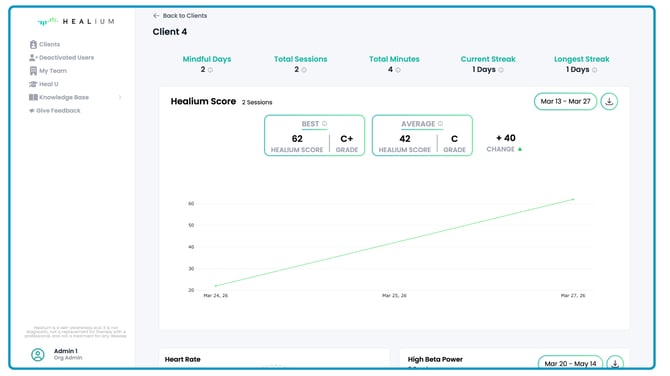Click the average score value 42
Image resolution: width=670 pixels, height=376 pixels.
click(405, 139)
